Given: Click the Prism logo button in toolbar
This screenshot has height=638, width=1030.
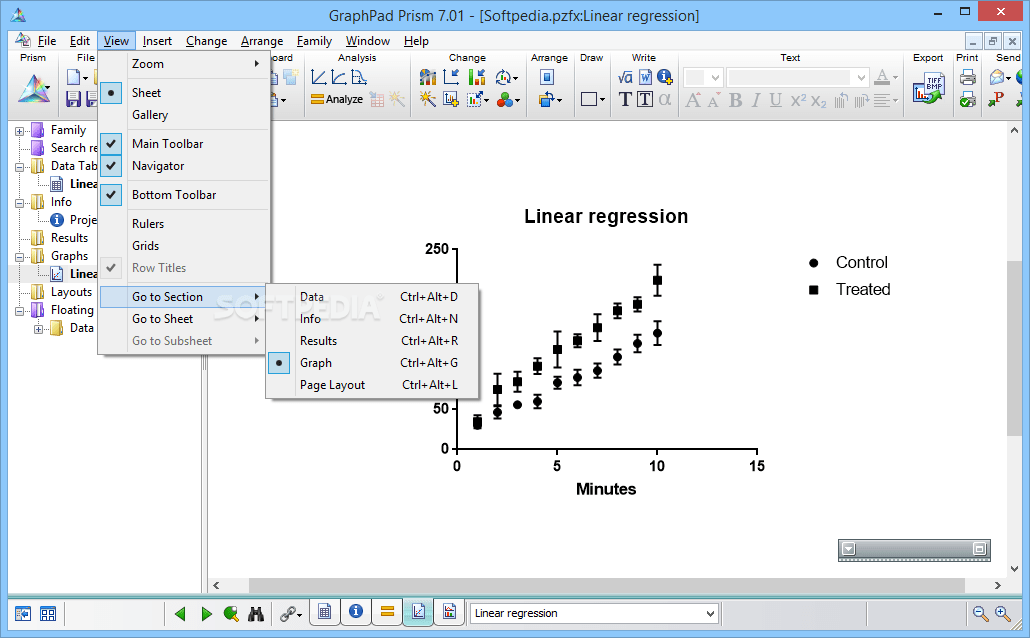Looking at the screenshot, I should click(x=34, y=88).
